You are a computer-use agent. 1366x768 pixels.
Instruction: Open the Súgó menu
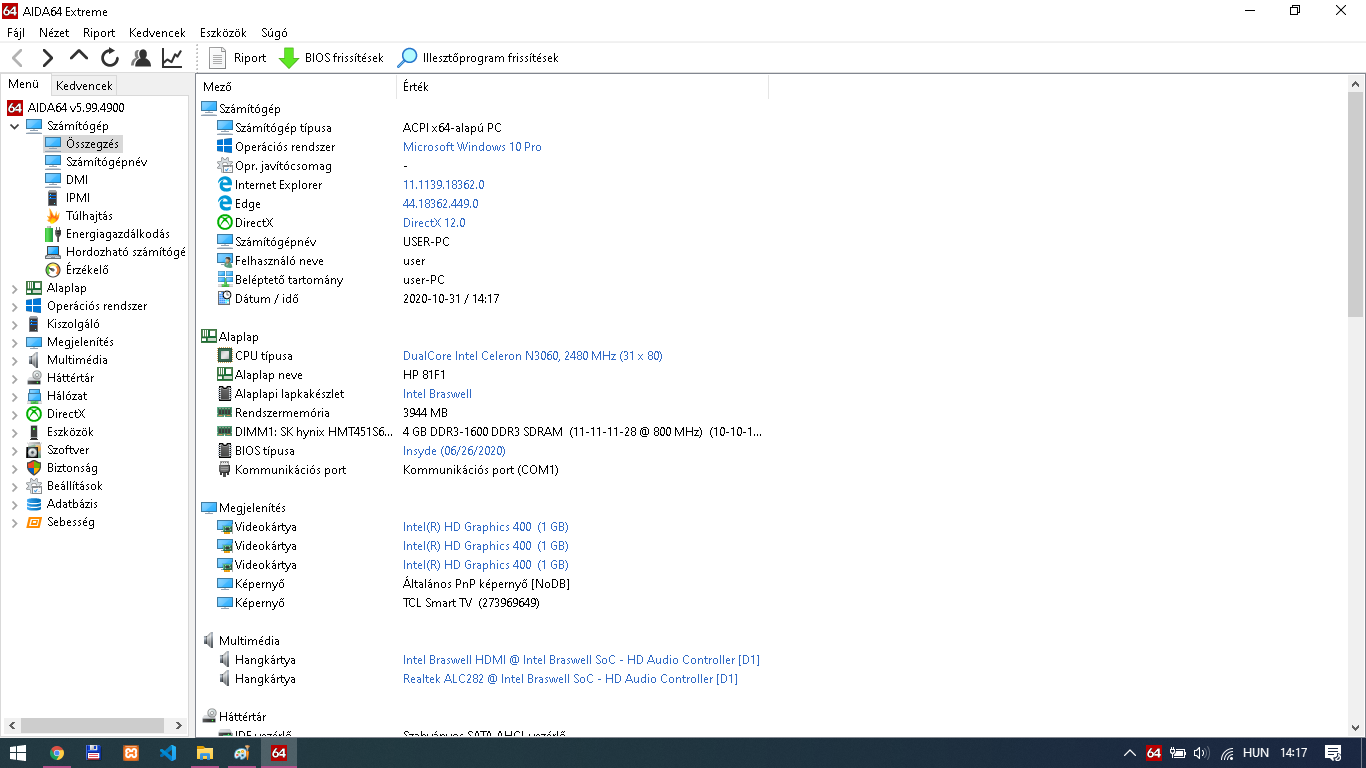[x=274, y=33]
